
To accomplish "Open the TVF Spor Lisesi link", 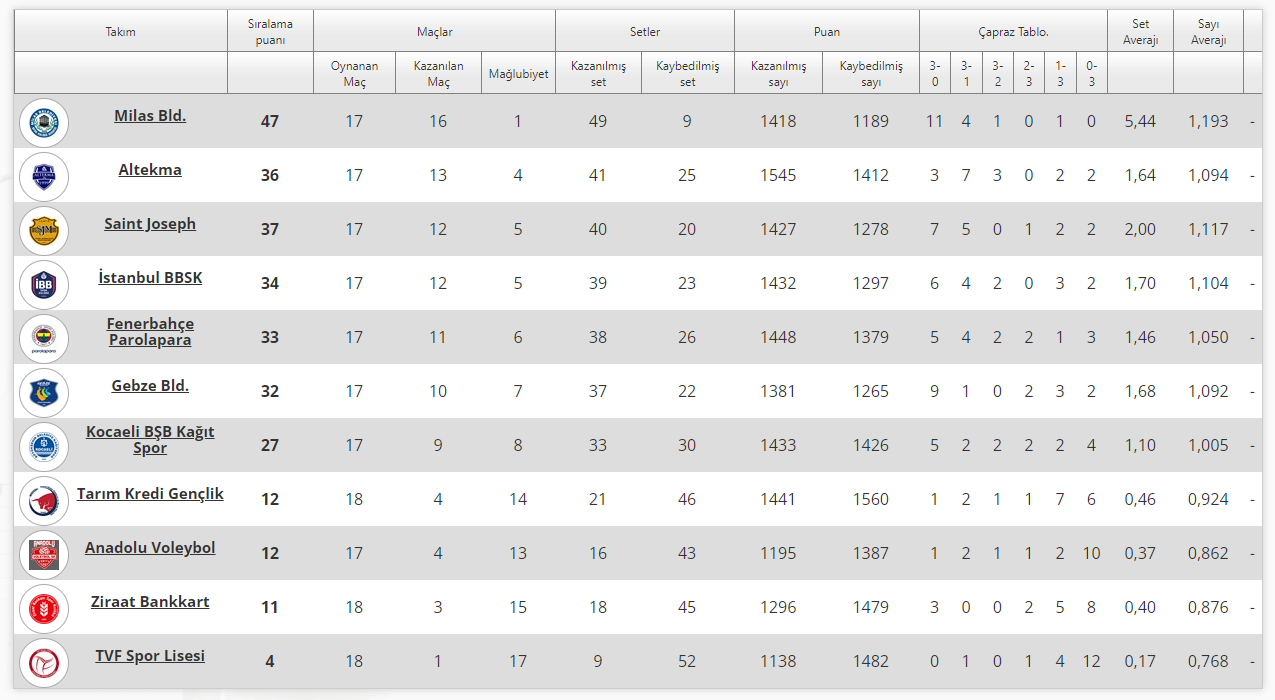I will [x=150, y=656].
